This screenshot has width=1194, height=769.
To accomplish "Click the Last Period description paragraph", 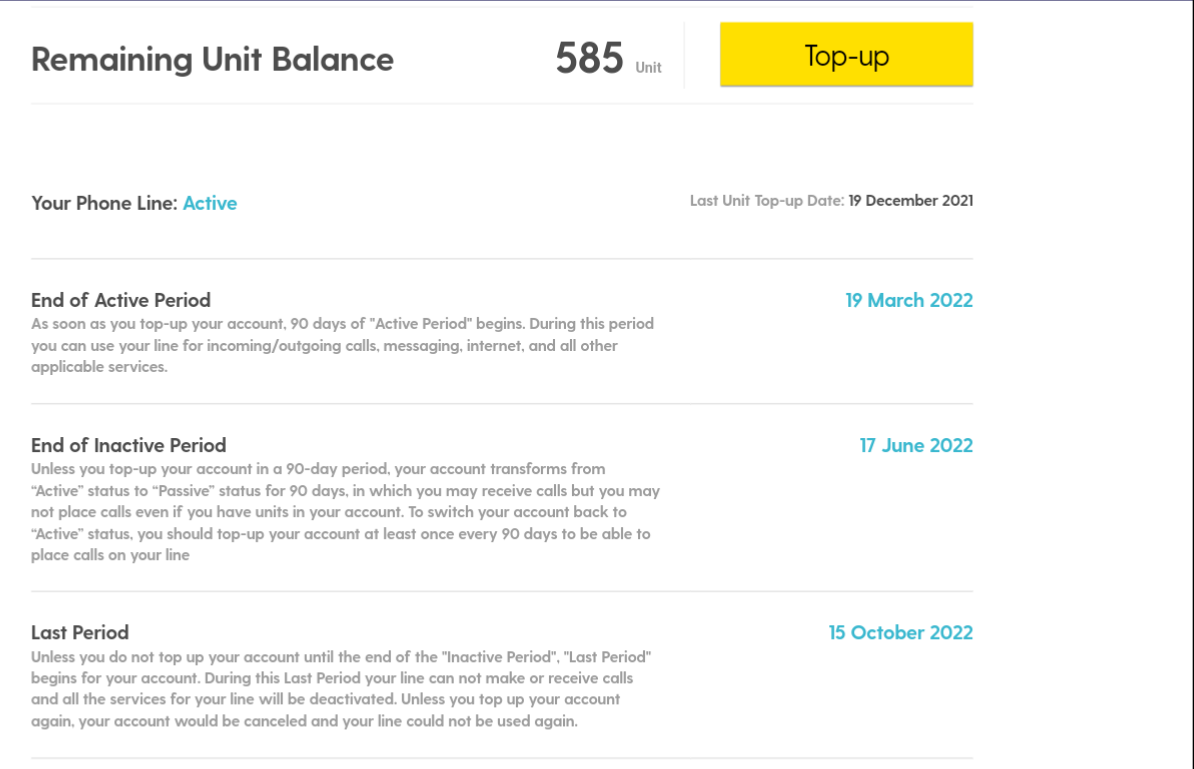I will click(341, 688).
